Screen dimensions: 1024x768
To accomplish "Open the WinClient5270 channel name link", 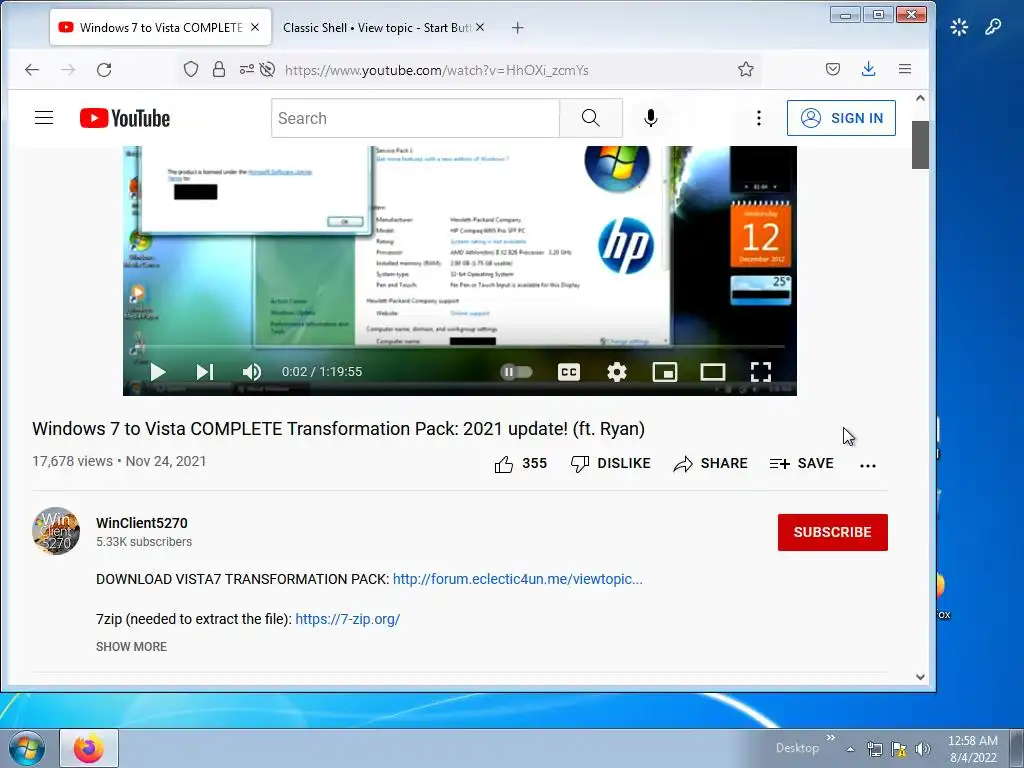I will 142,523.
